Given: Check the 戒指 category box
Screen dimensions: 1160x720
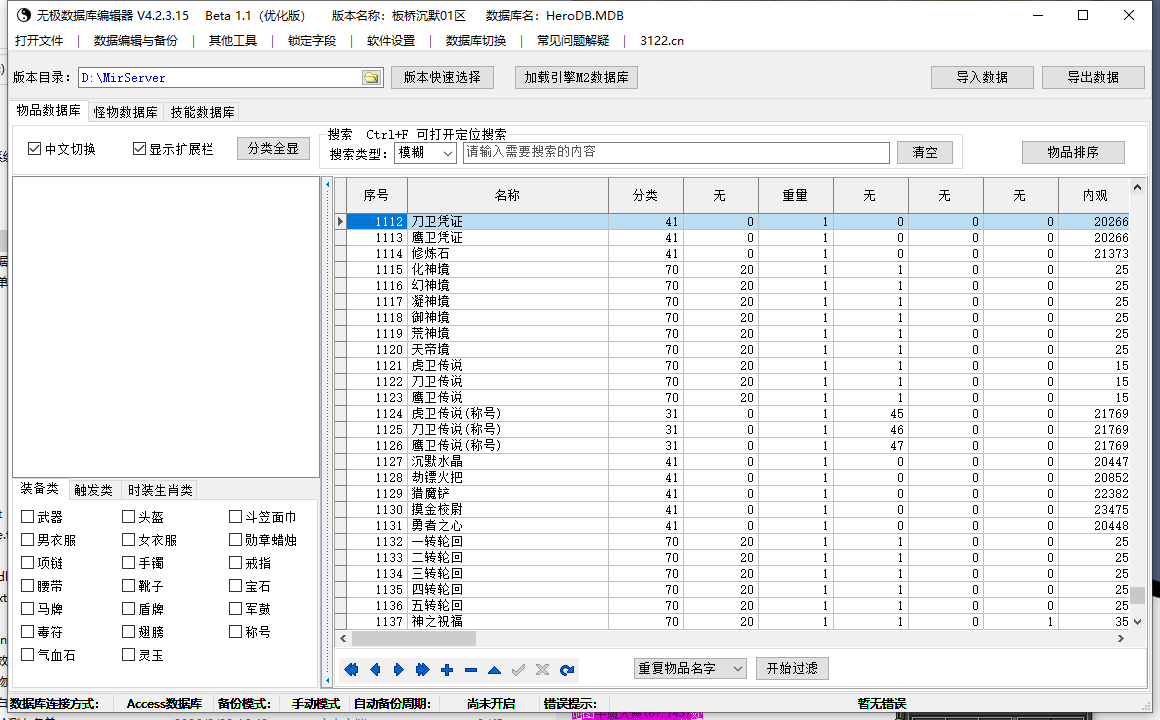Looking at the screenshot, I should [235, 562].
